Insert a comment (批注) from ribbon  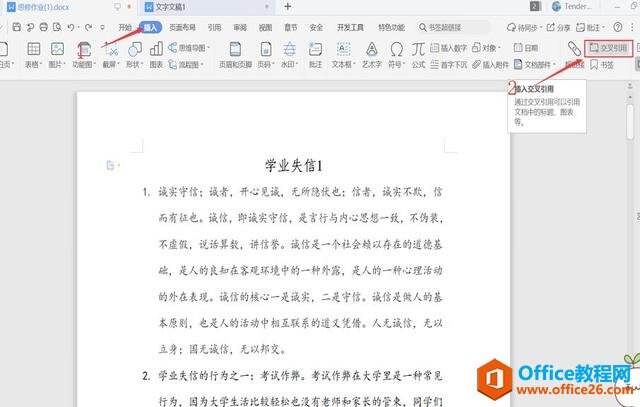pyautogui.click(x=315, y=55)
